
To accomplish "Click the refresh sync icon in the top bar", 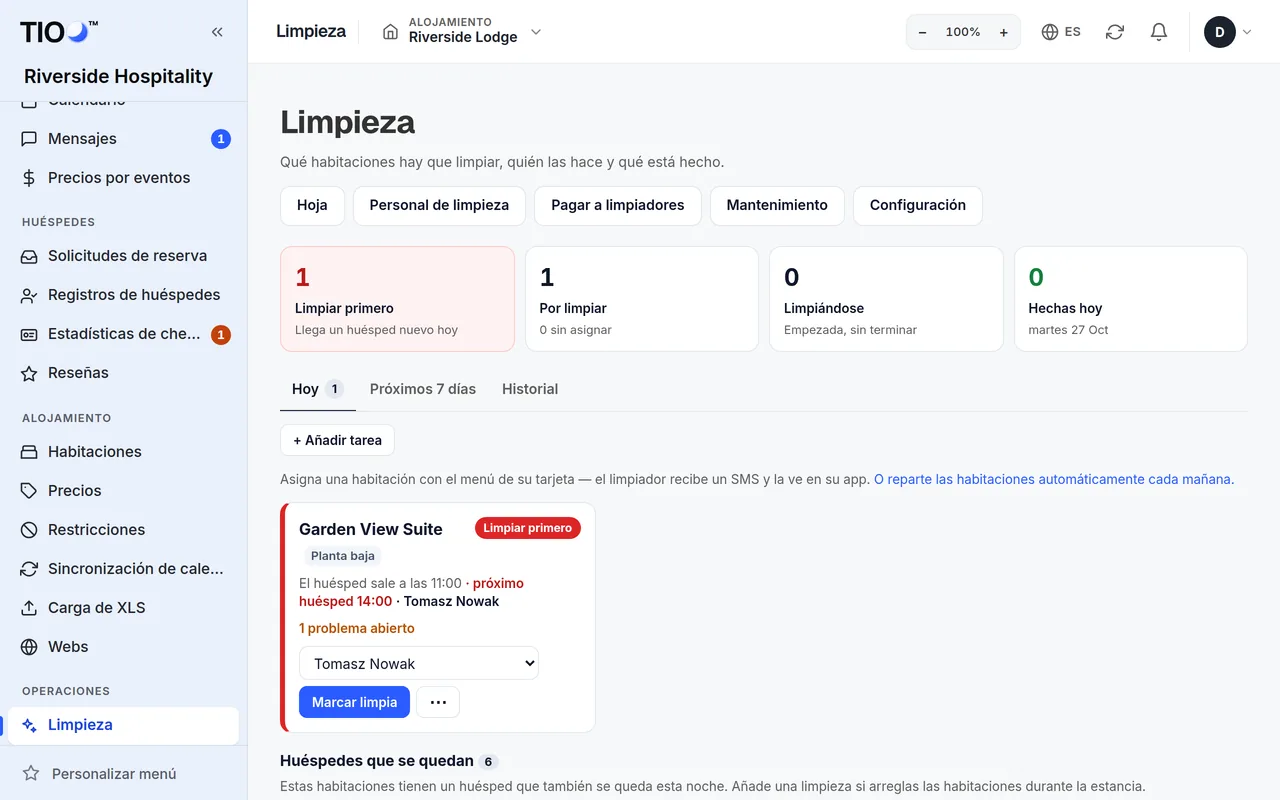I will pos(1115,32).
